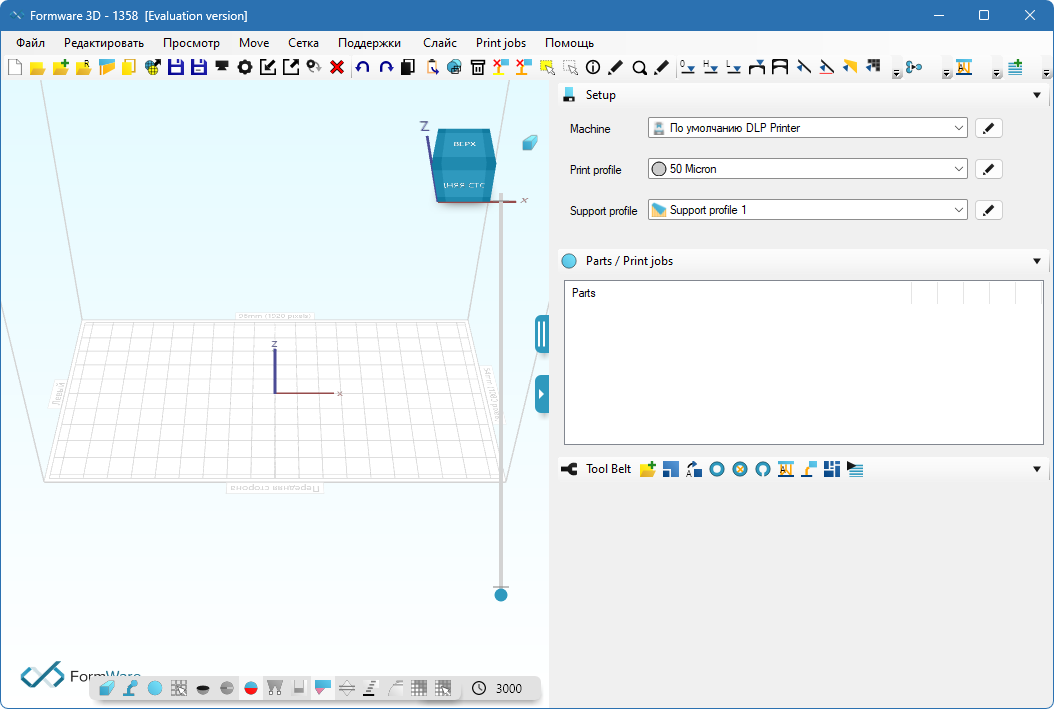Screen dimensions: 1054x709
Task: Click the clipboard paste icon
Action: pos(432,67)
